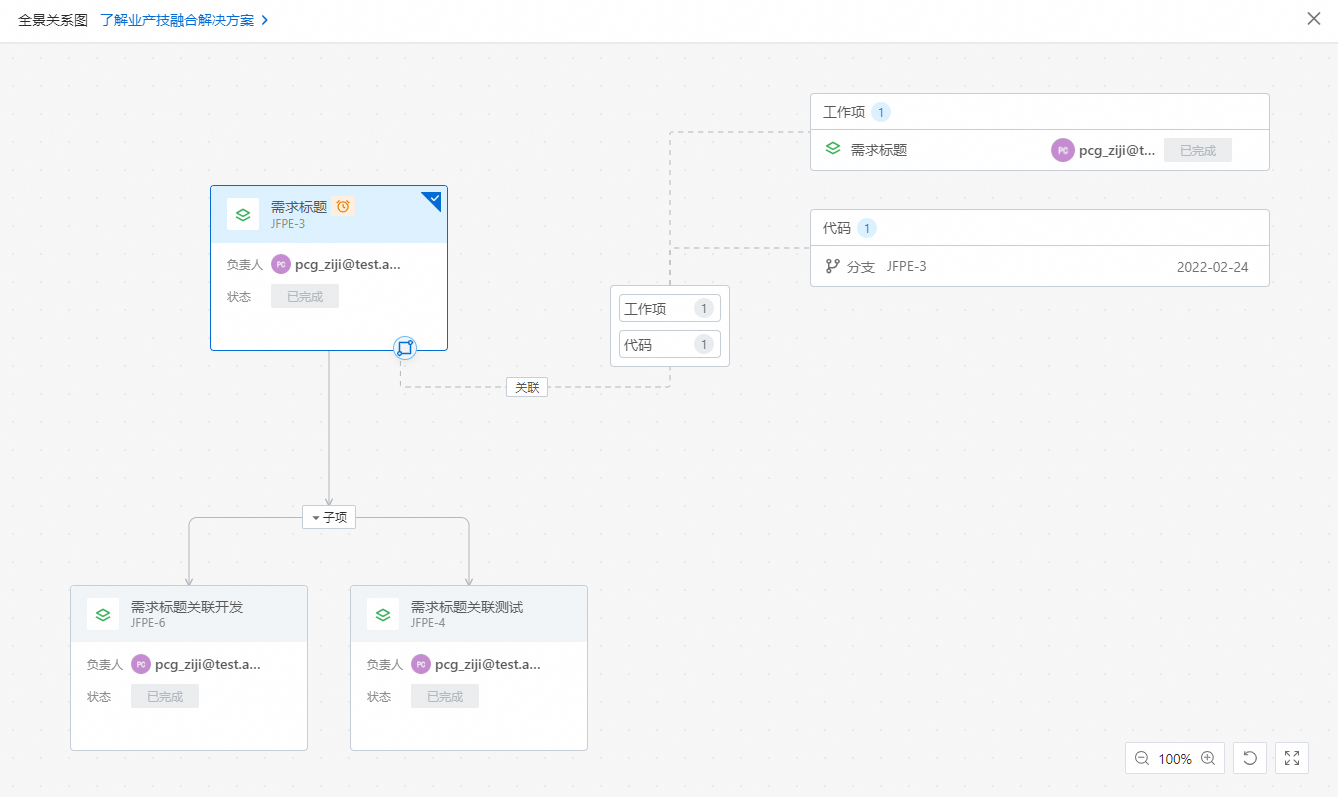1338x797 pixels.
Task: Zoom in with the plus magnifier
Action: (x=1208, y=759)
